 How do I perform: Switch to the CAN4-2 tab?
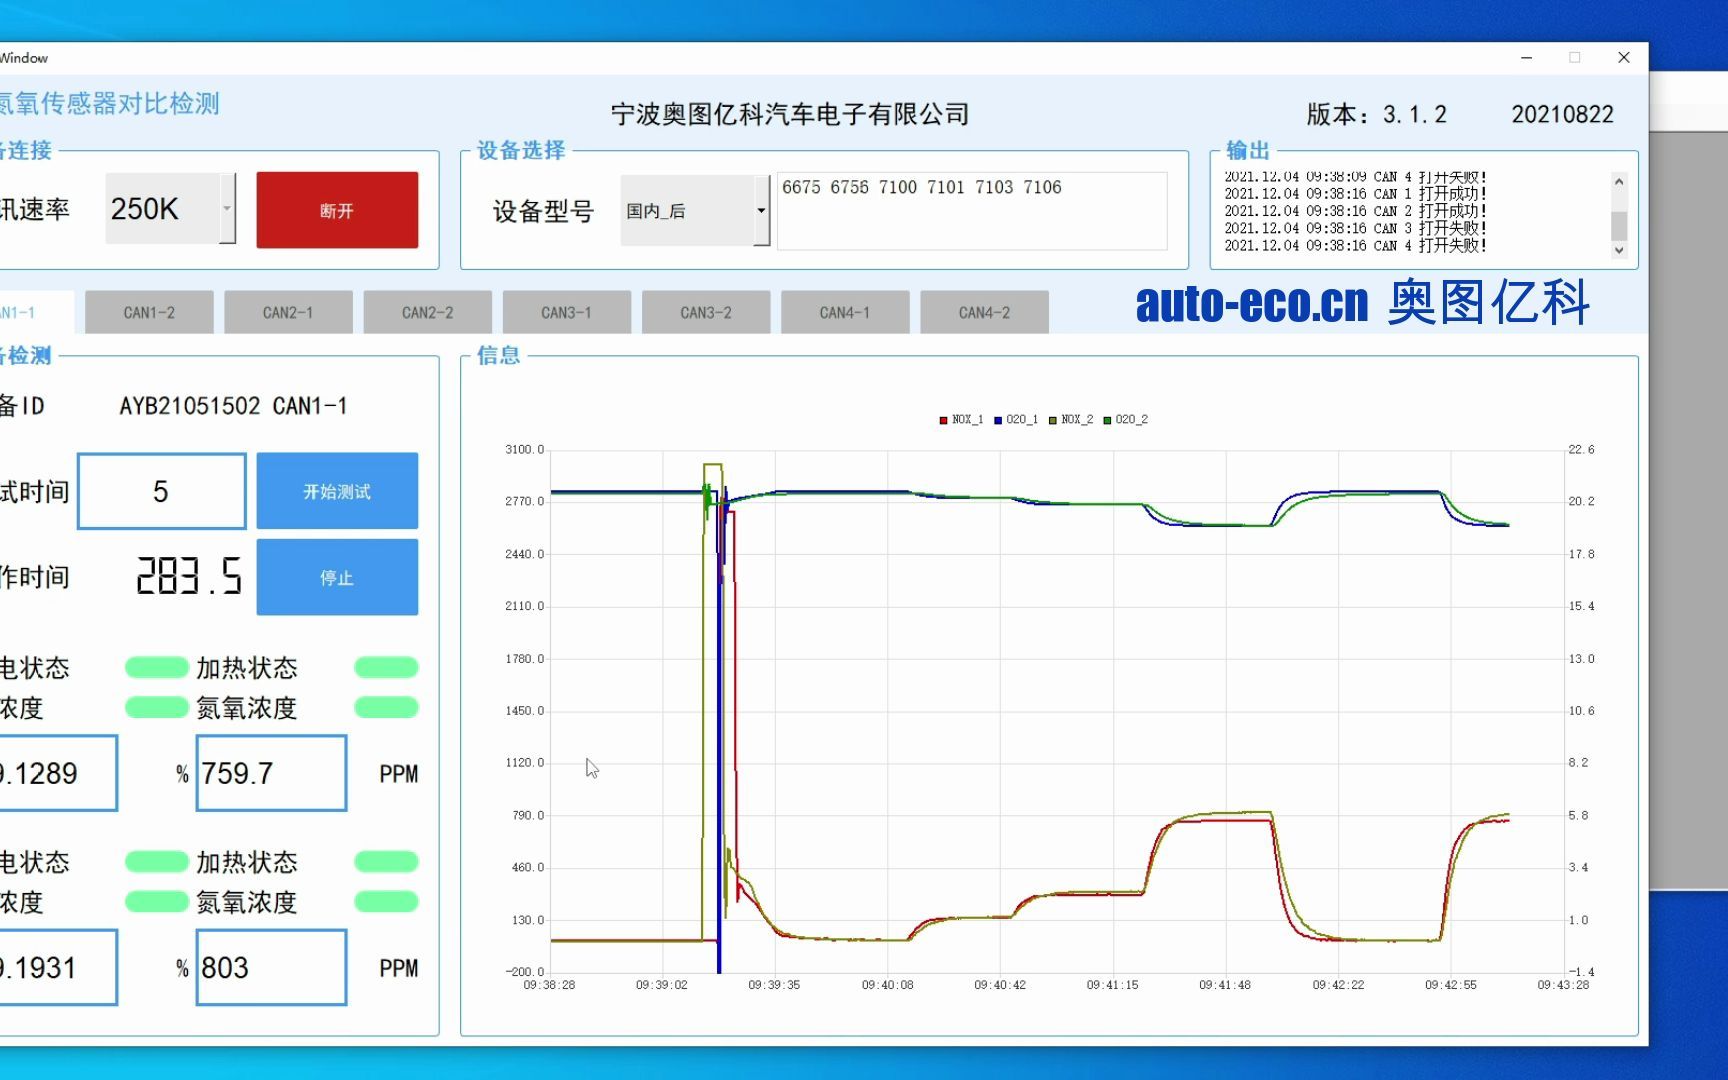(984, 313)
